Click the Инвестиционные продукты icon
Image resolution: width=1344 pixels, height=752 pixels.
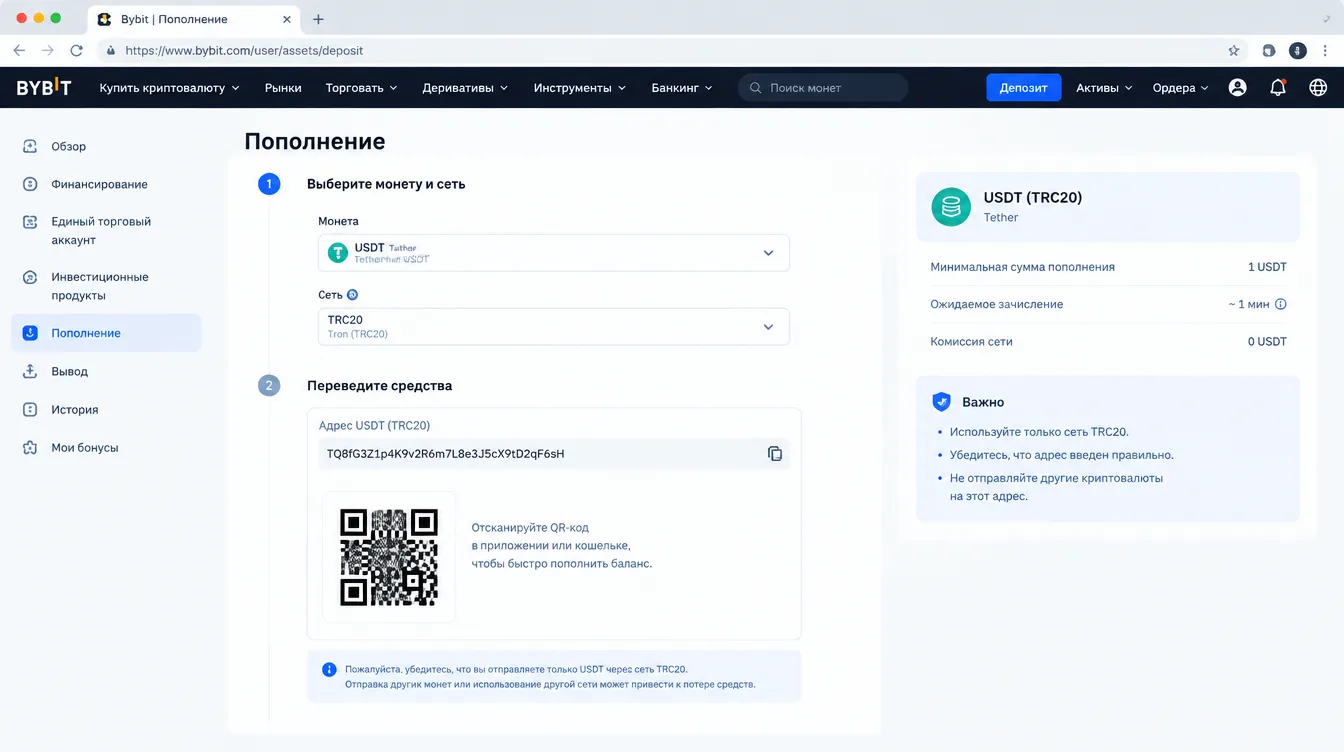30,277
